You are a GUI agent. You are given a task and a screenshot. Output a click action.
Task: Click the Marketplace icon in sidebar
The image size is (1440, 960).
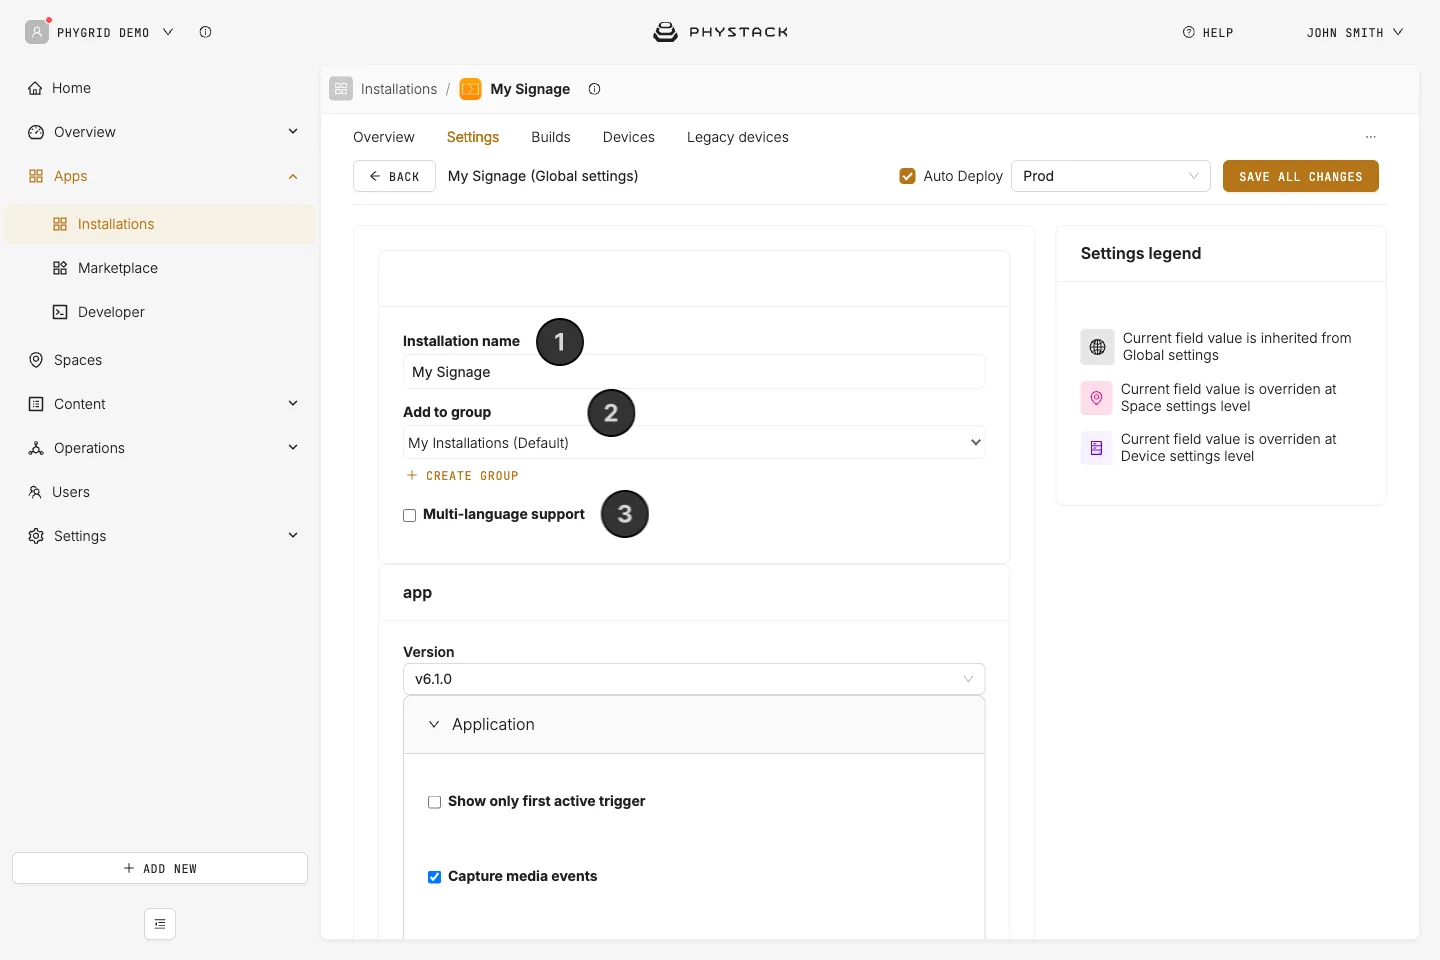pos(60,268)
